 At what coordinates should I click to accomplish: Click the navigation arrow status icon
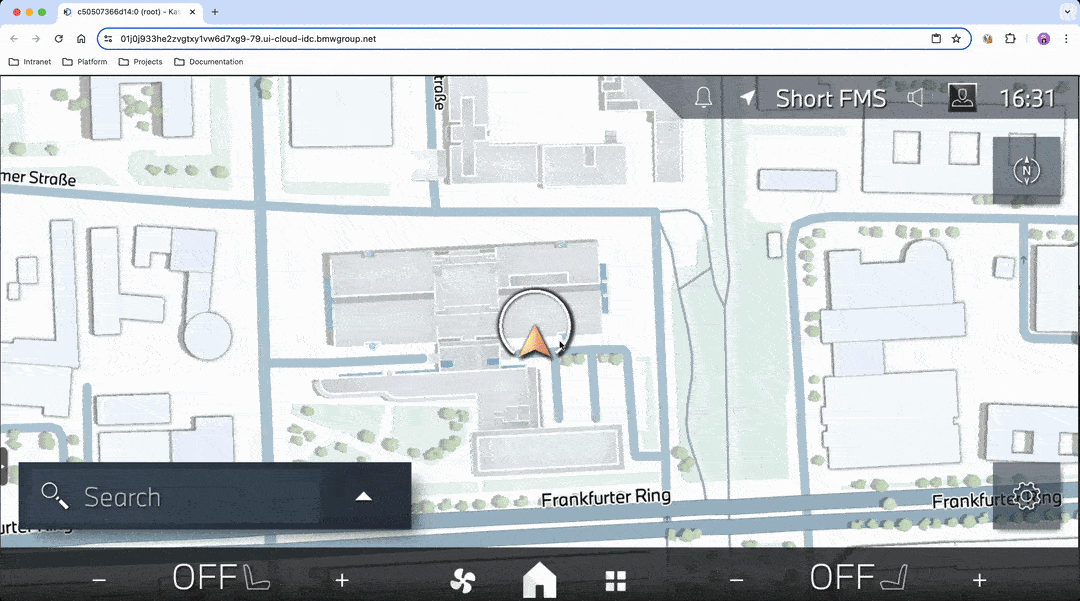[748, 98]
